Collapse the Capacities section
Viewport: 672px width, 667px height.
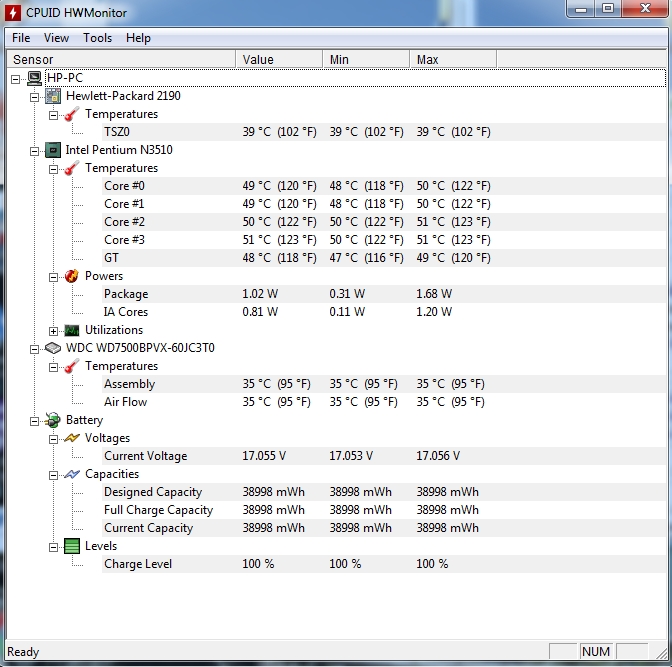[x=53, y=475]
